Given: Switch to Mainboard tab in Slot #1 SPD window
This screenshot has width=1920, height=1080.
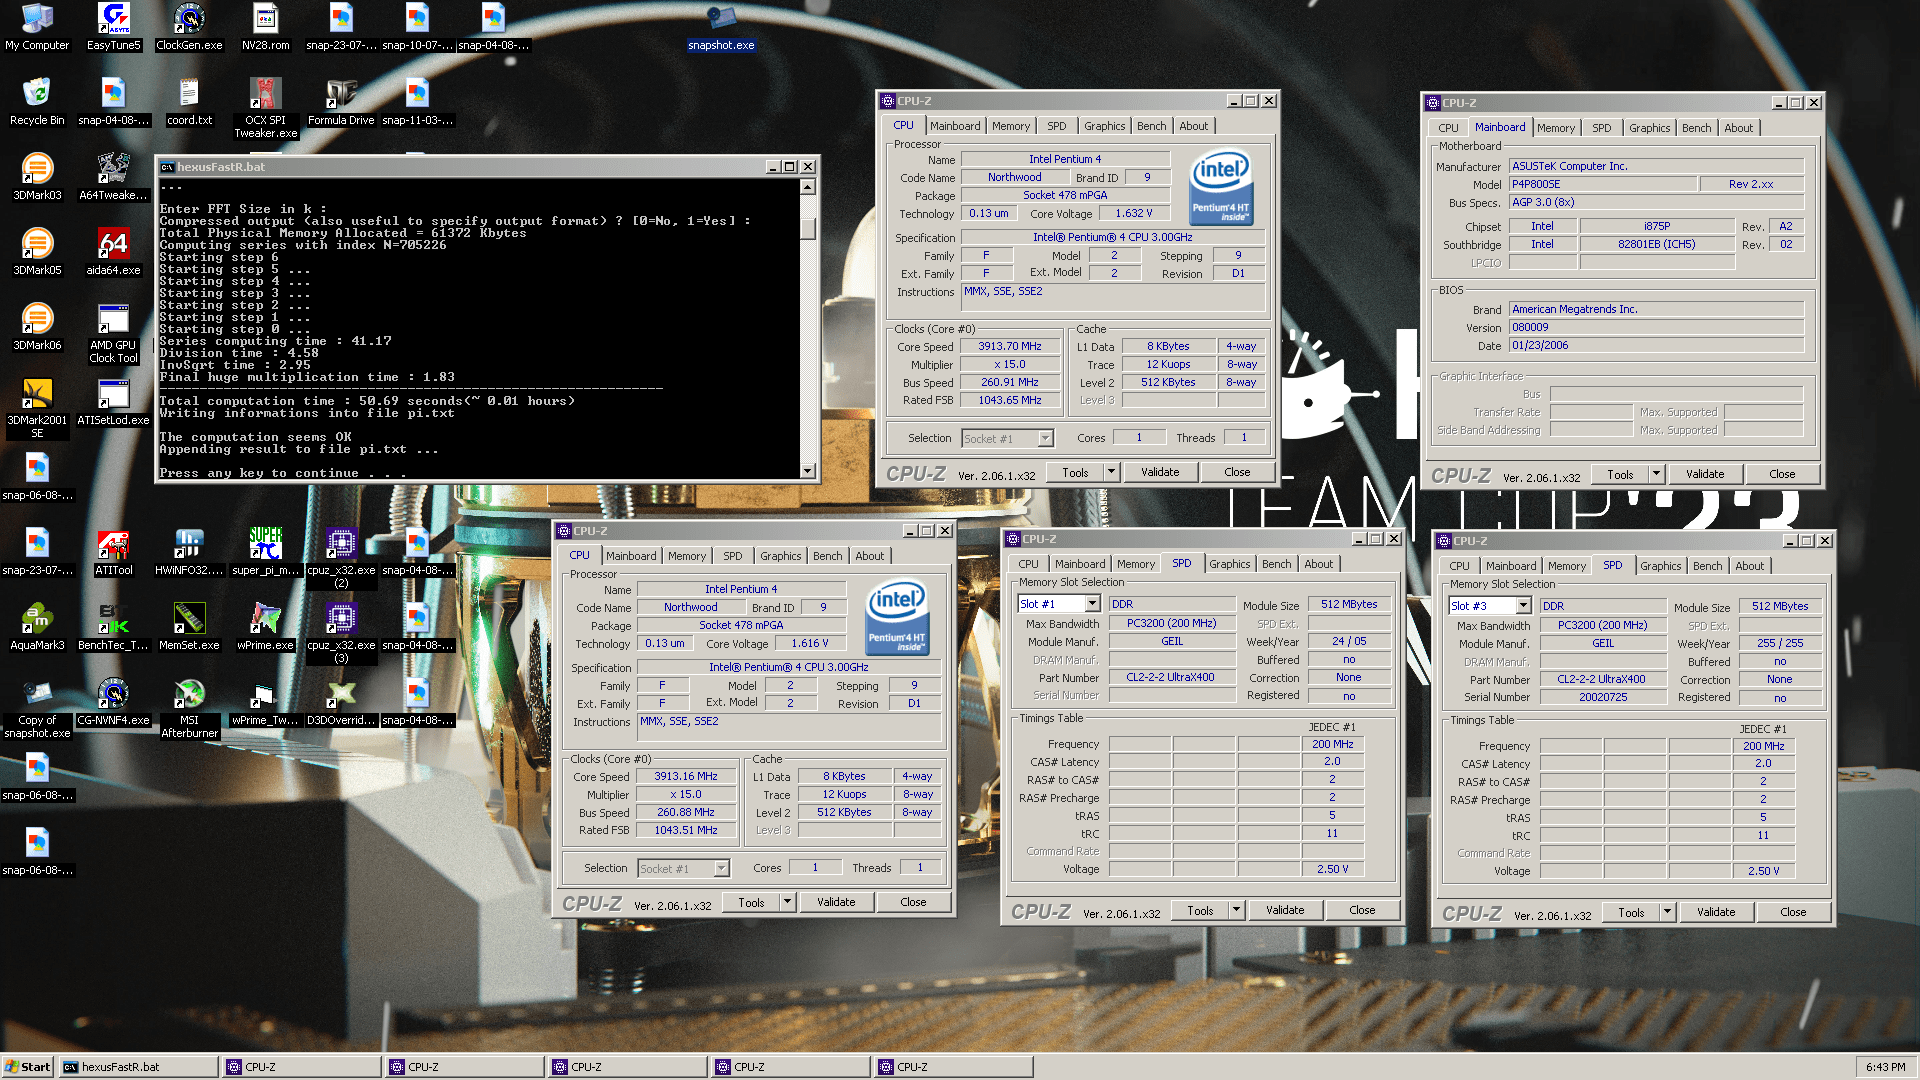Looking at the screenshot, I should point(1080,564).
